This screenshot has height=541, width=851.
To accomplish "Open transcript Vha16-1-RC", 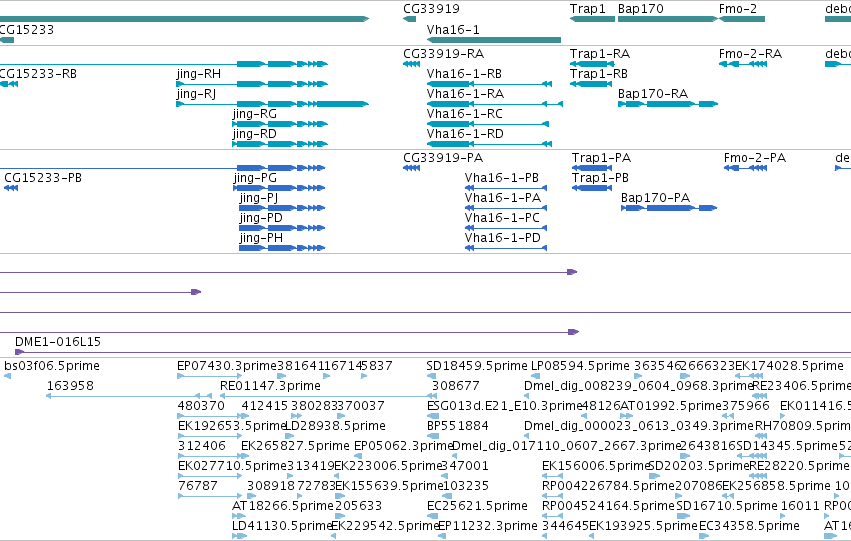I will [488, 124].
